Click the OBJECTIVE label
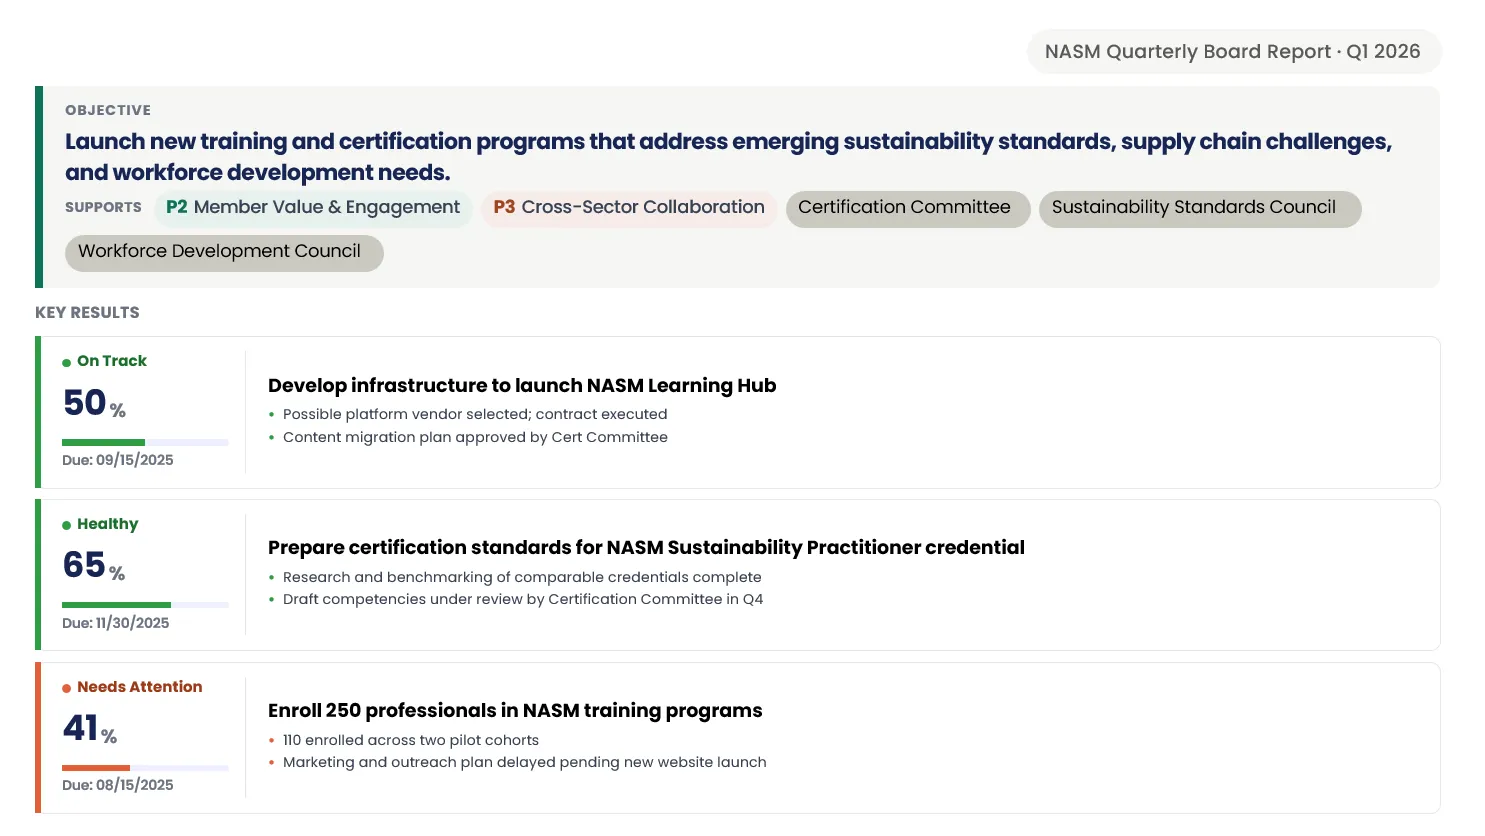The image size is (1485, 836). (108, 110)
